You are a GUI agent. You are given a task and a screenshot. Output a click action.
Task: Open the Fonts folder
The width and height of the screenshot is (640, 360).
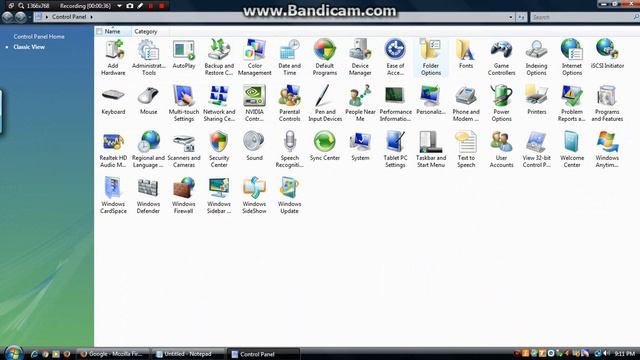coord(466,55)
